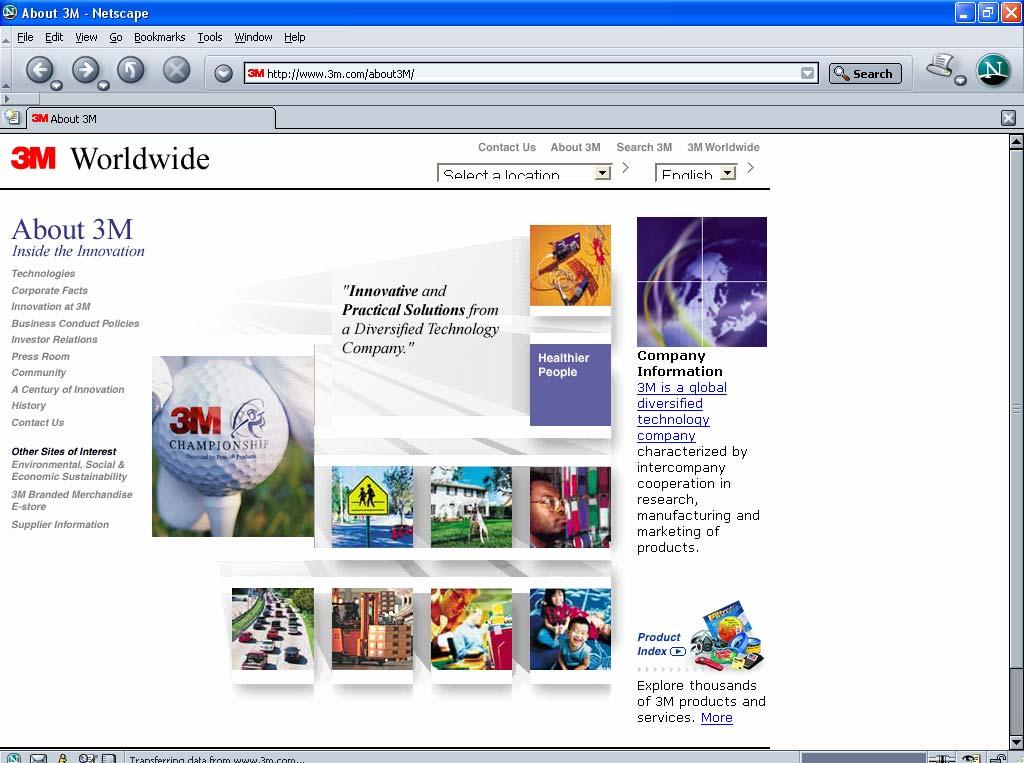The image size is (1024, 763).
Task: Click the go arrow after the language dropdown
Action: [750, 168]
